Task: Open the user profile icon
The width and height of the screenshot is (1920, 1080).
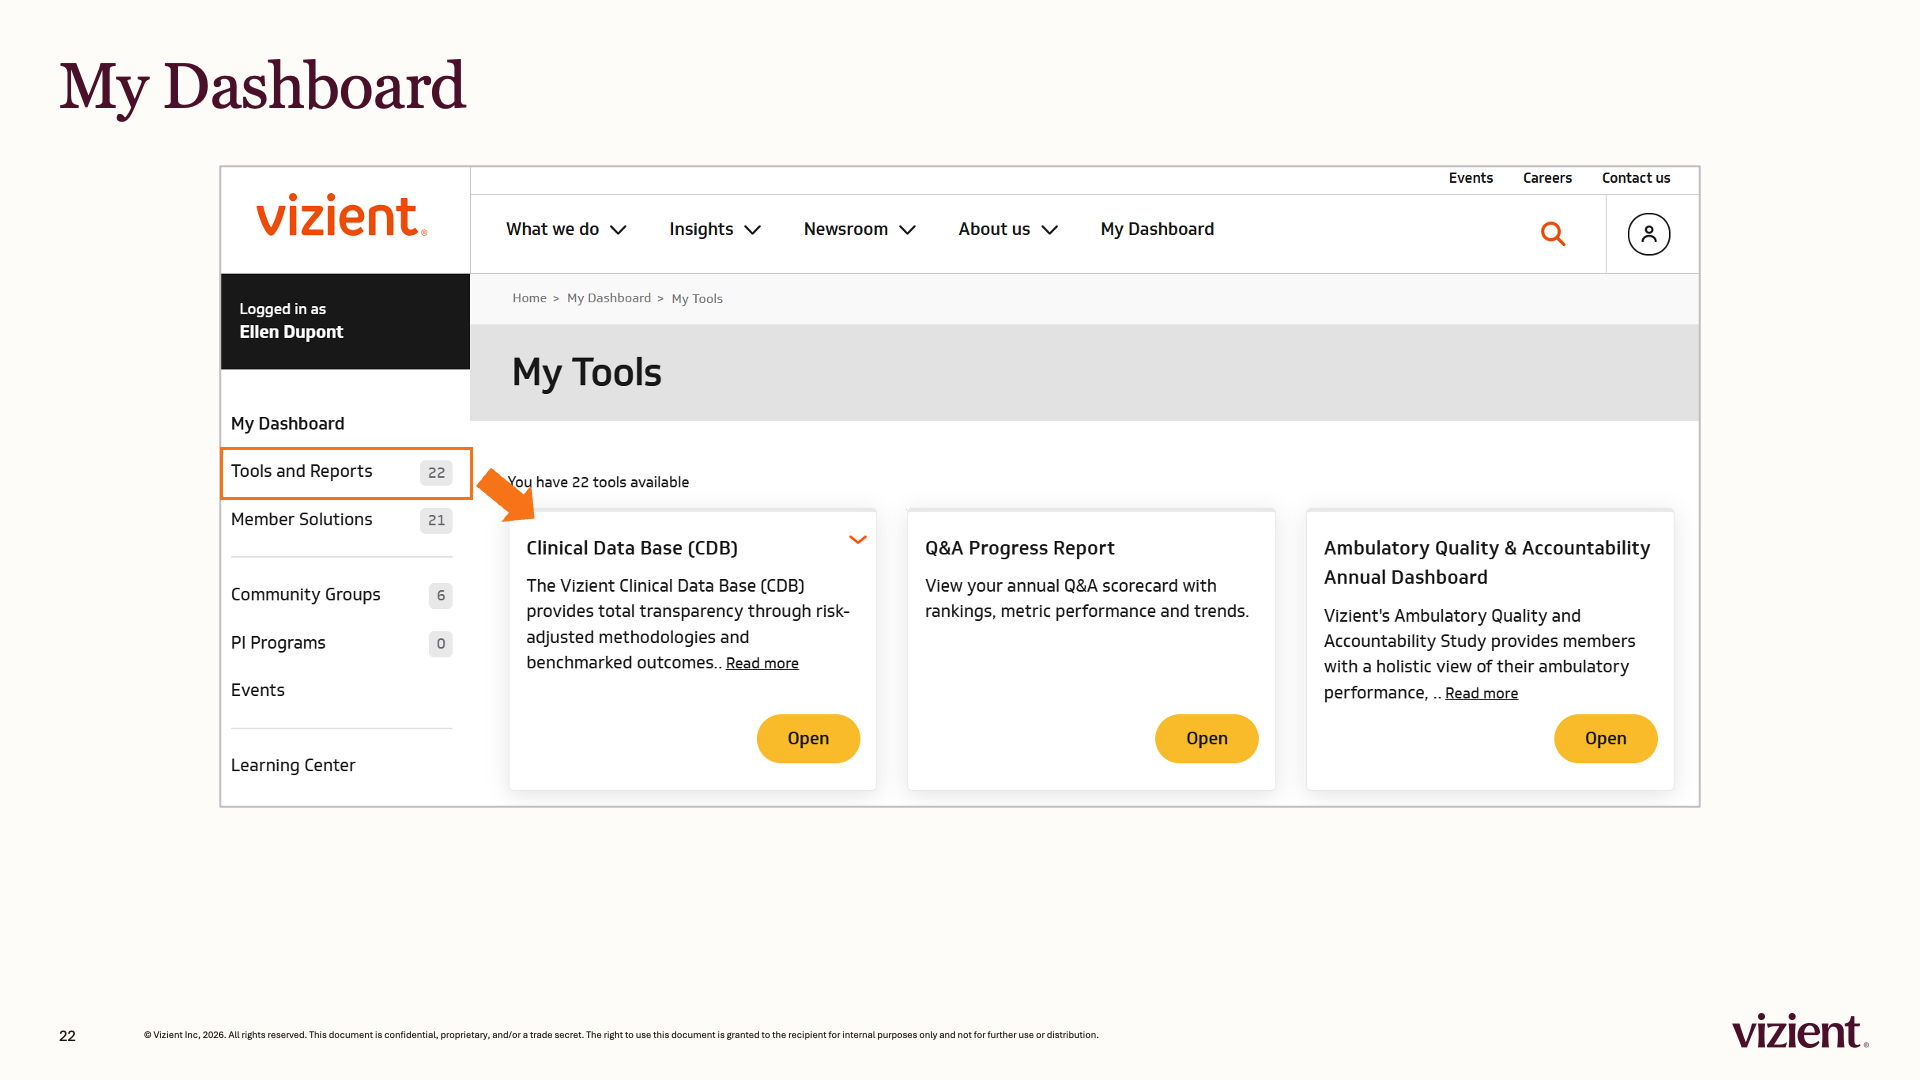Action: tap(1649, 234)
